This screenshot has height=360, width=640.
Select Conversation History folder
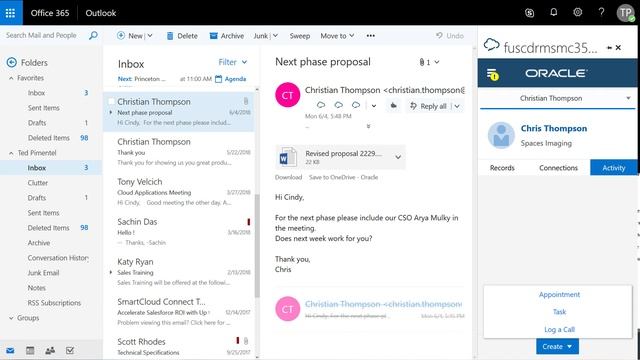(58, 258)
